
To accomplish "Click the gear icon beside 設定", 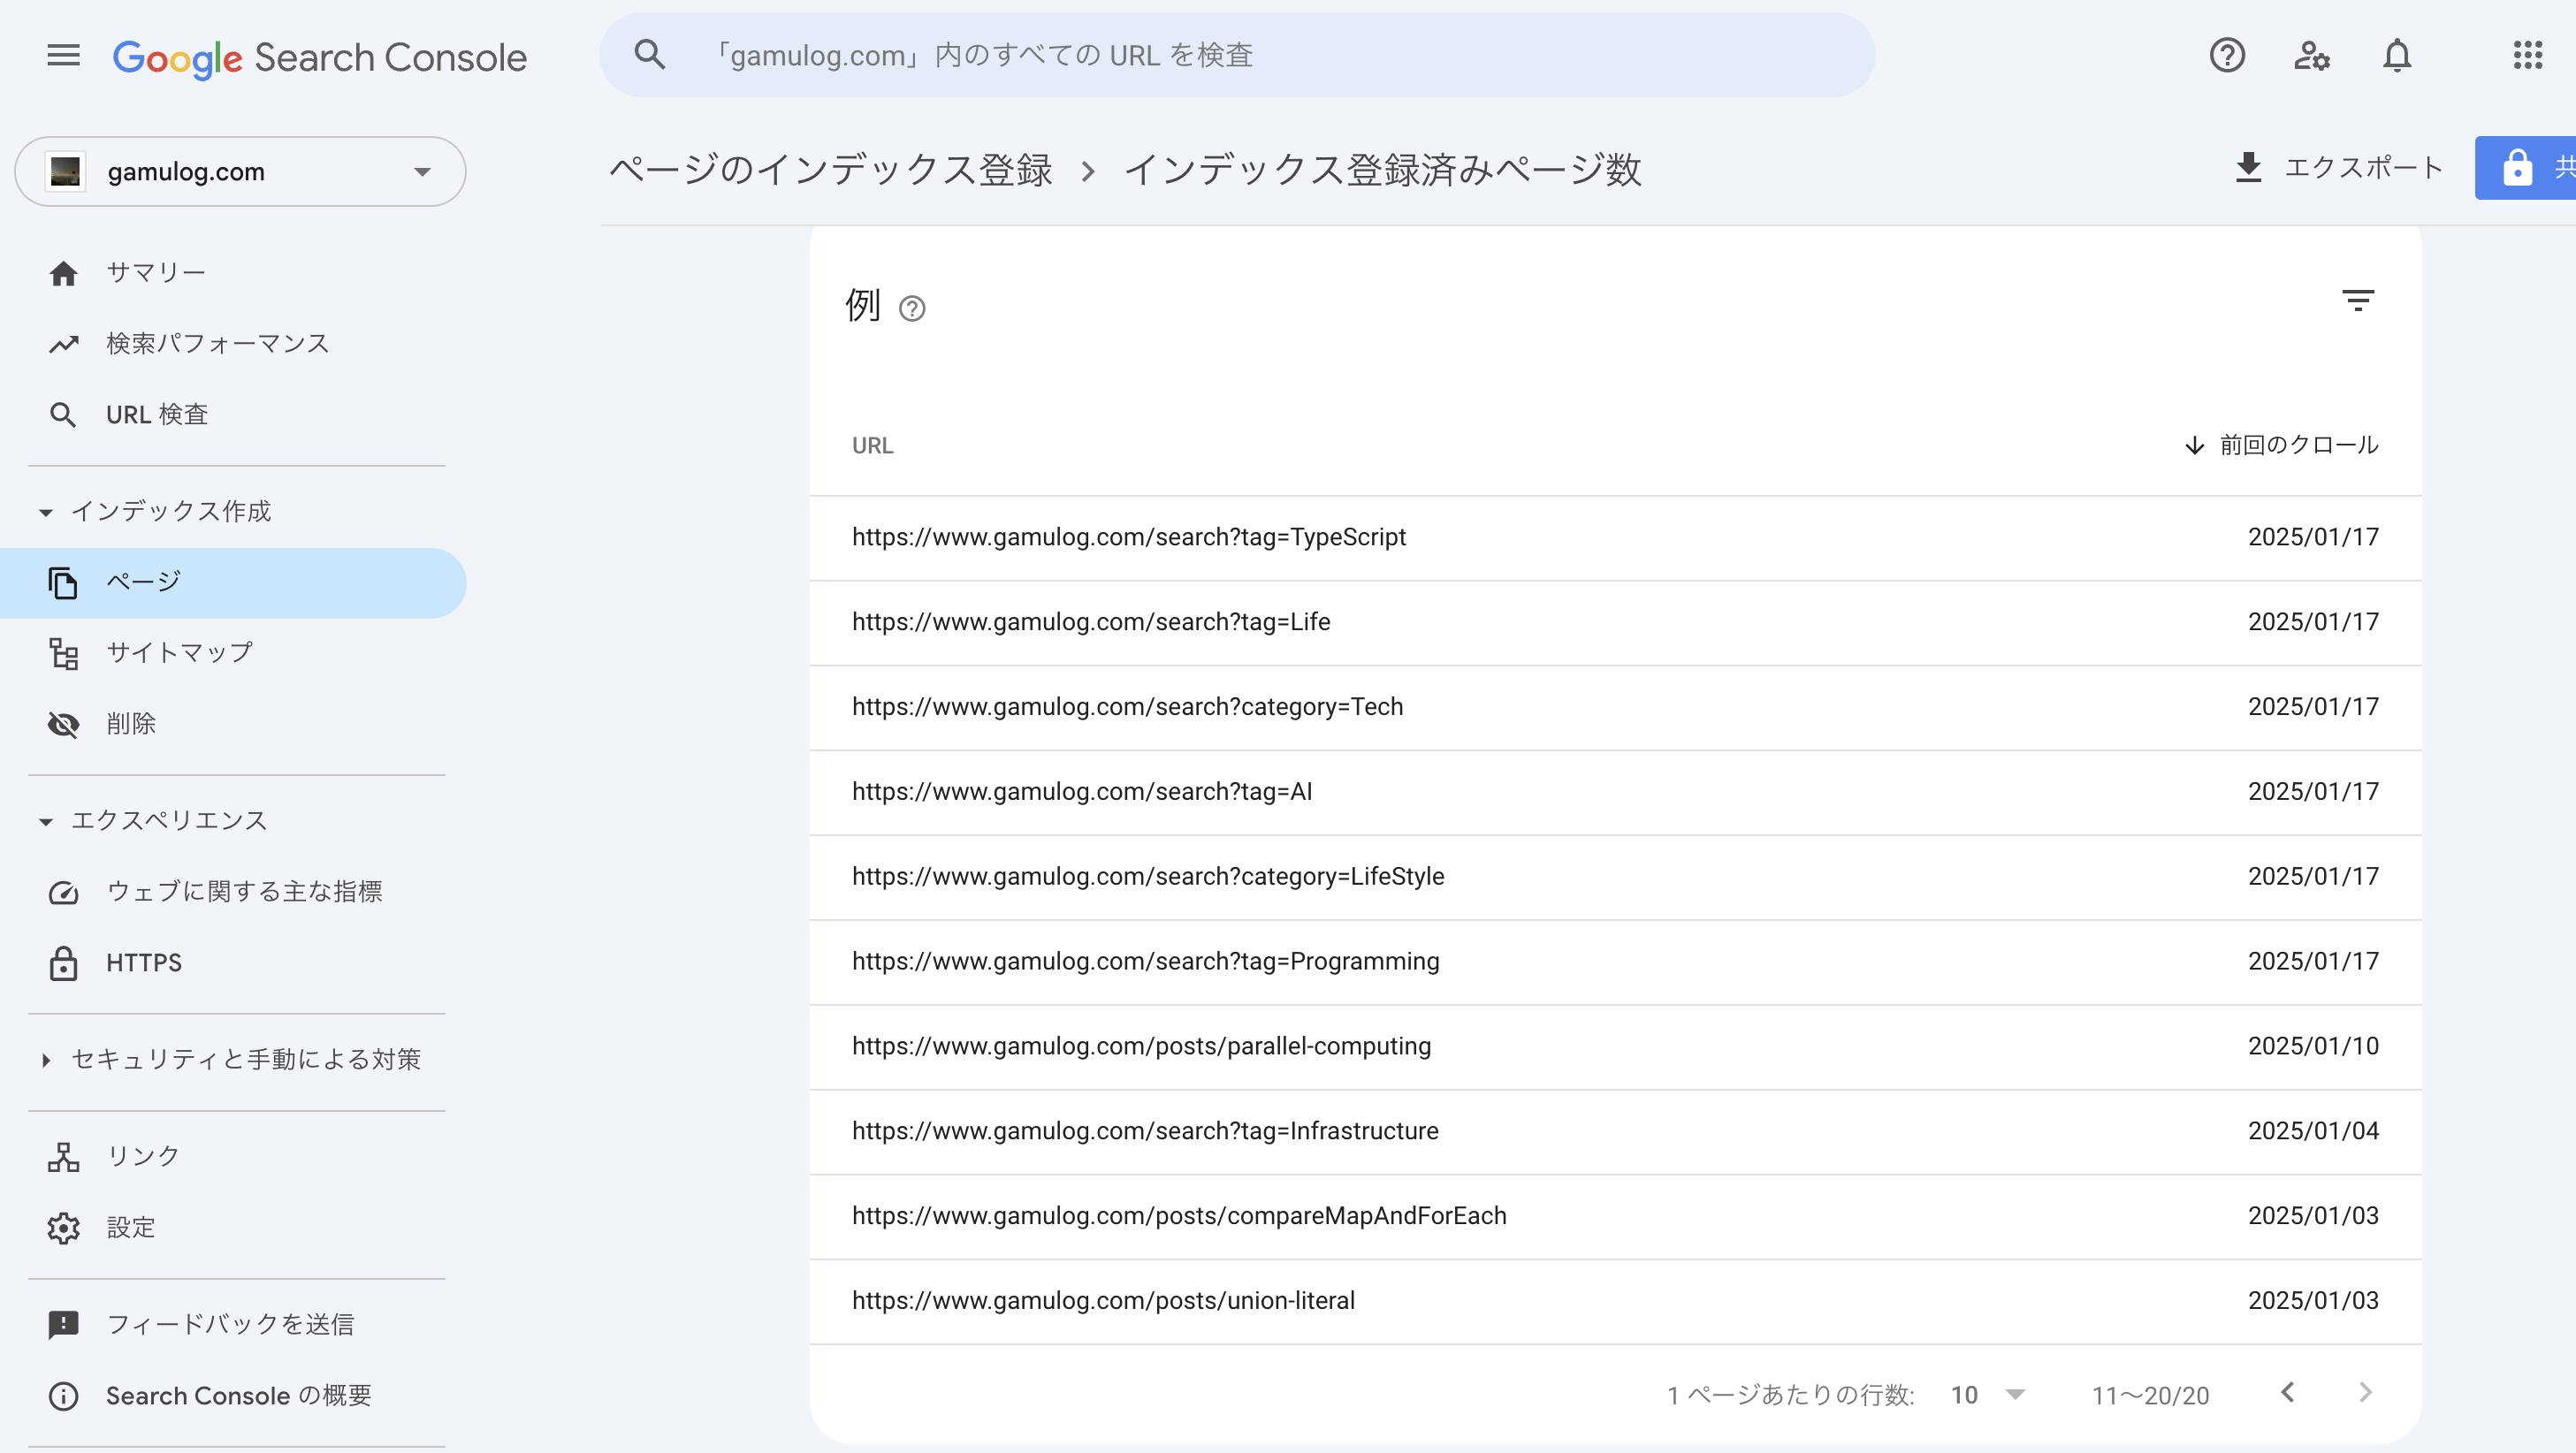I will tap(63, 1227).
